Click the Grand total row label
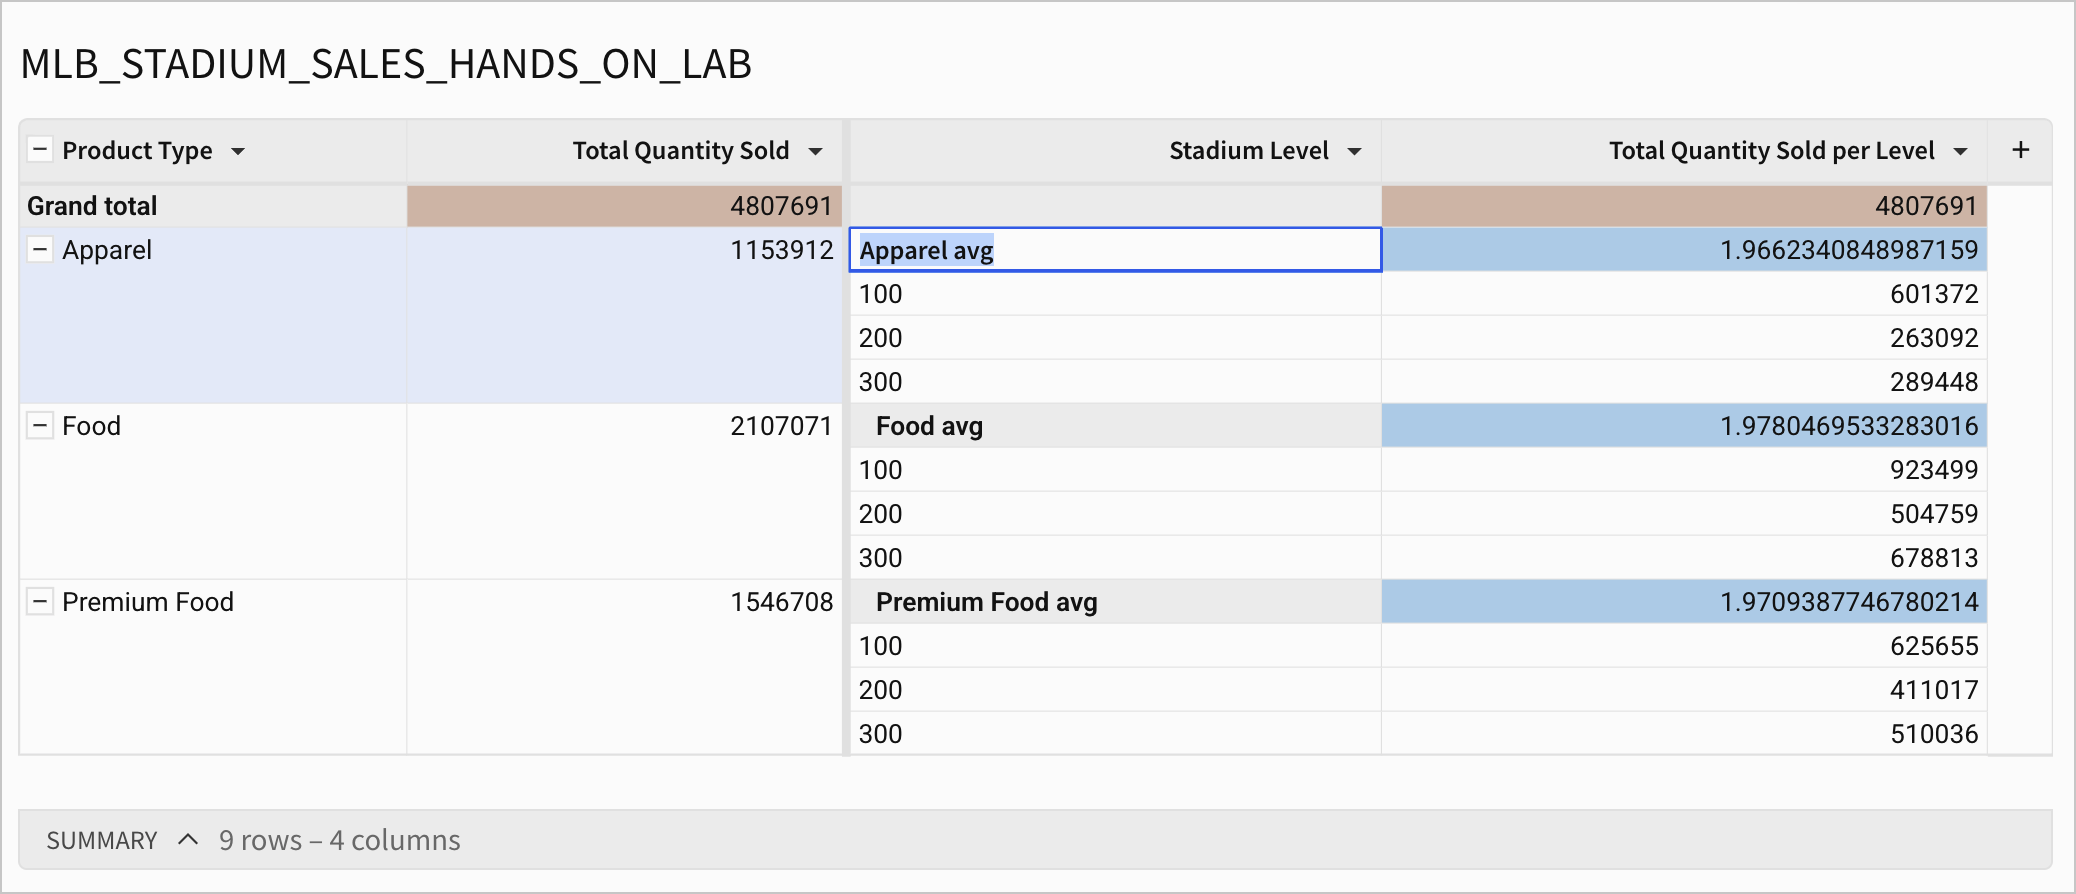This screenshot has height=894, width=2076. coord(92,206)
